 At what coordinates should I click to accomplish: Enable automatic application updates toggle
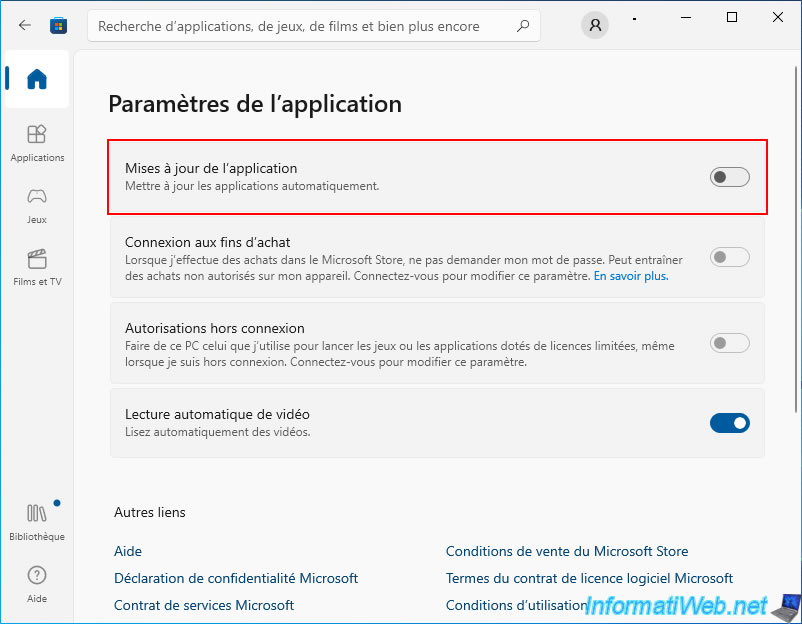click(729, 177)
